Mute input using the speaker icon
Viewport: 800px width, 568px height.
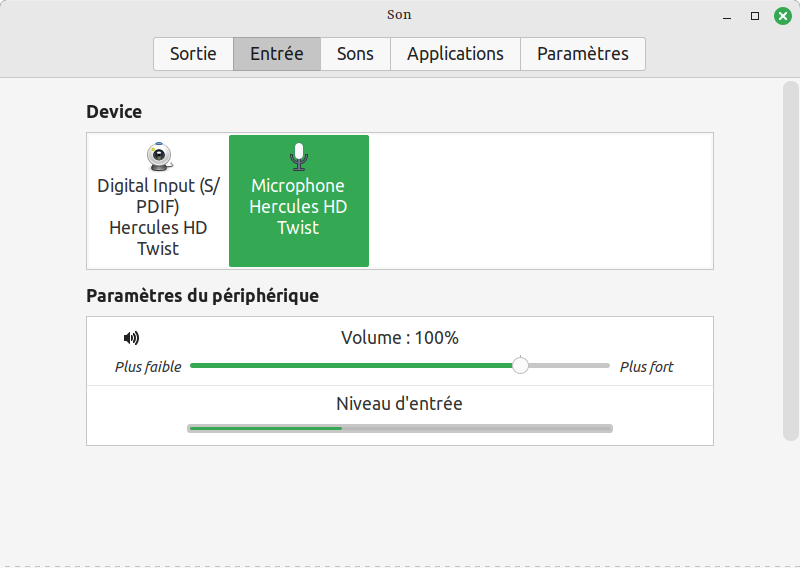point(131,338)
